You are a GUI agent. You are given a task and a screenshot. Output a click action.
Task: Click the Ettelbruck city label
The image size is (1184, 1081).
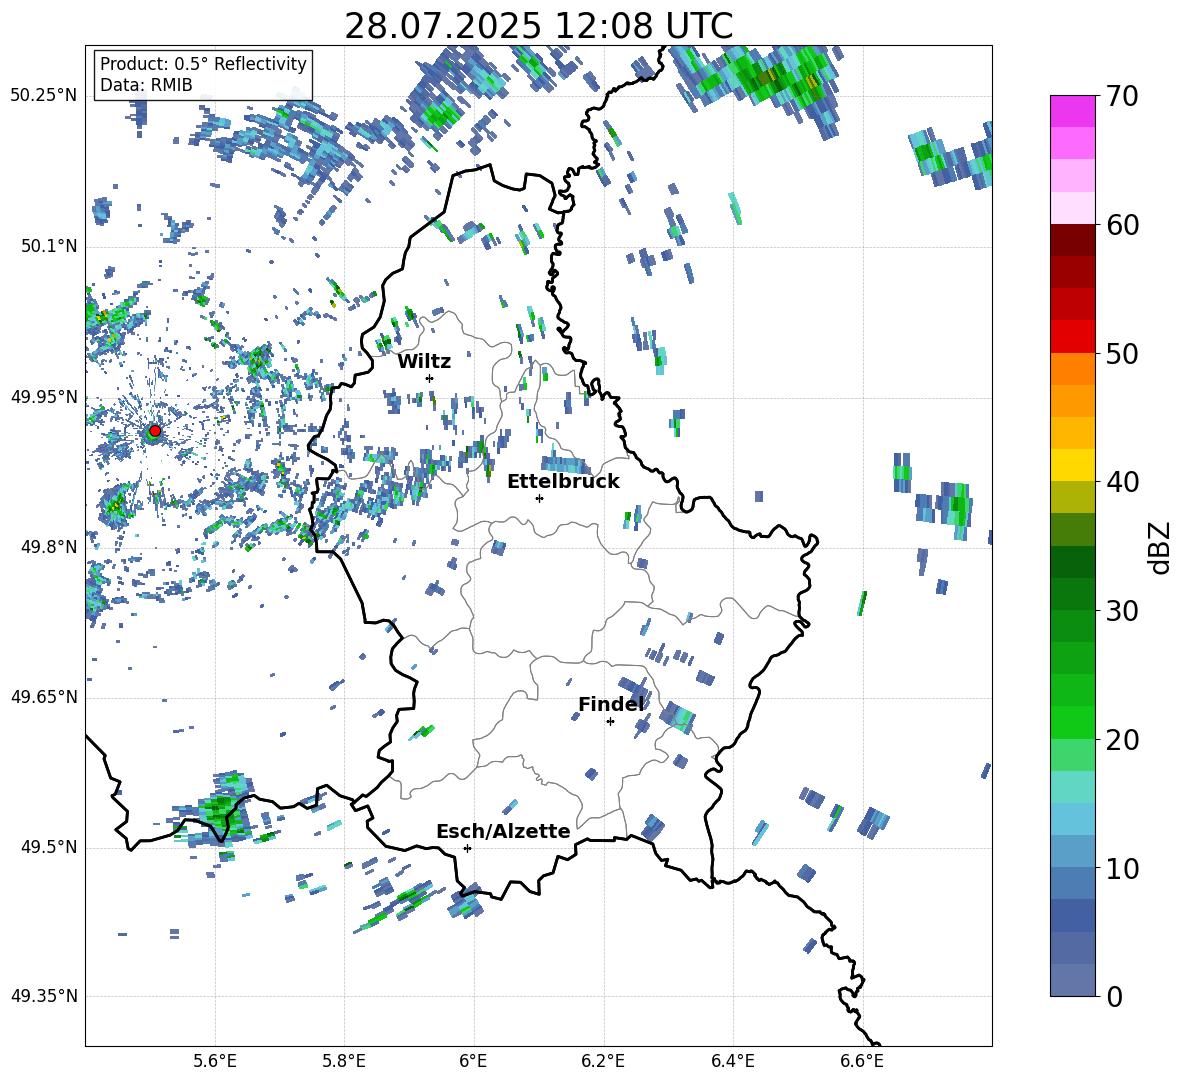(x=563, y=482)
